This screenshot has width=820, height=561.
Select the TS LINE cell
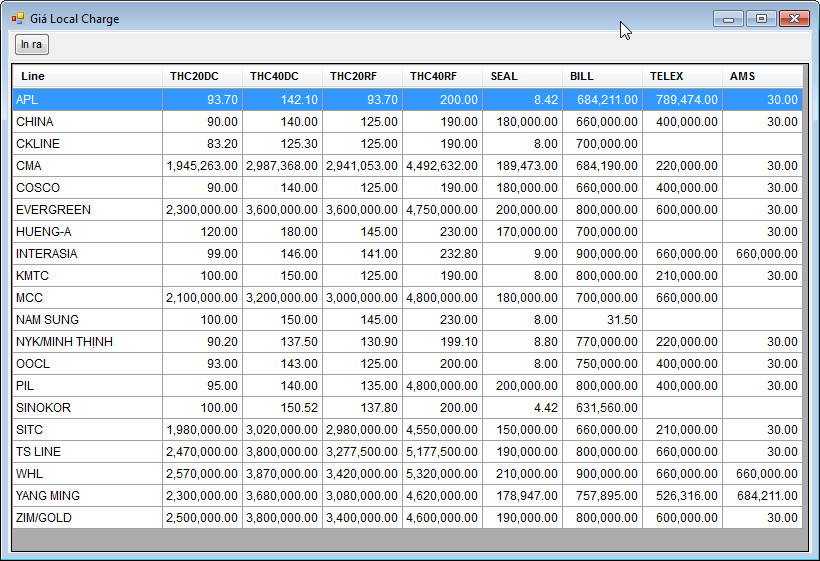click(x=87, y=452)
